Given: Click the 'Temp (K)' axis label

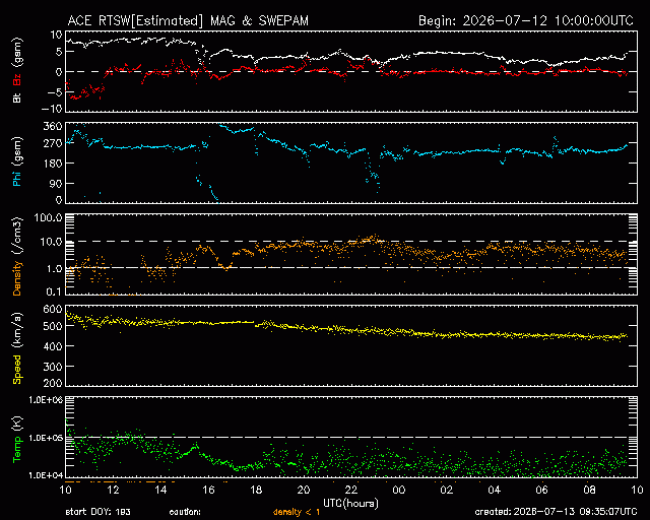Looking at the screenshot, I should (x=17, y=440).
